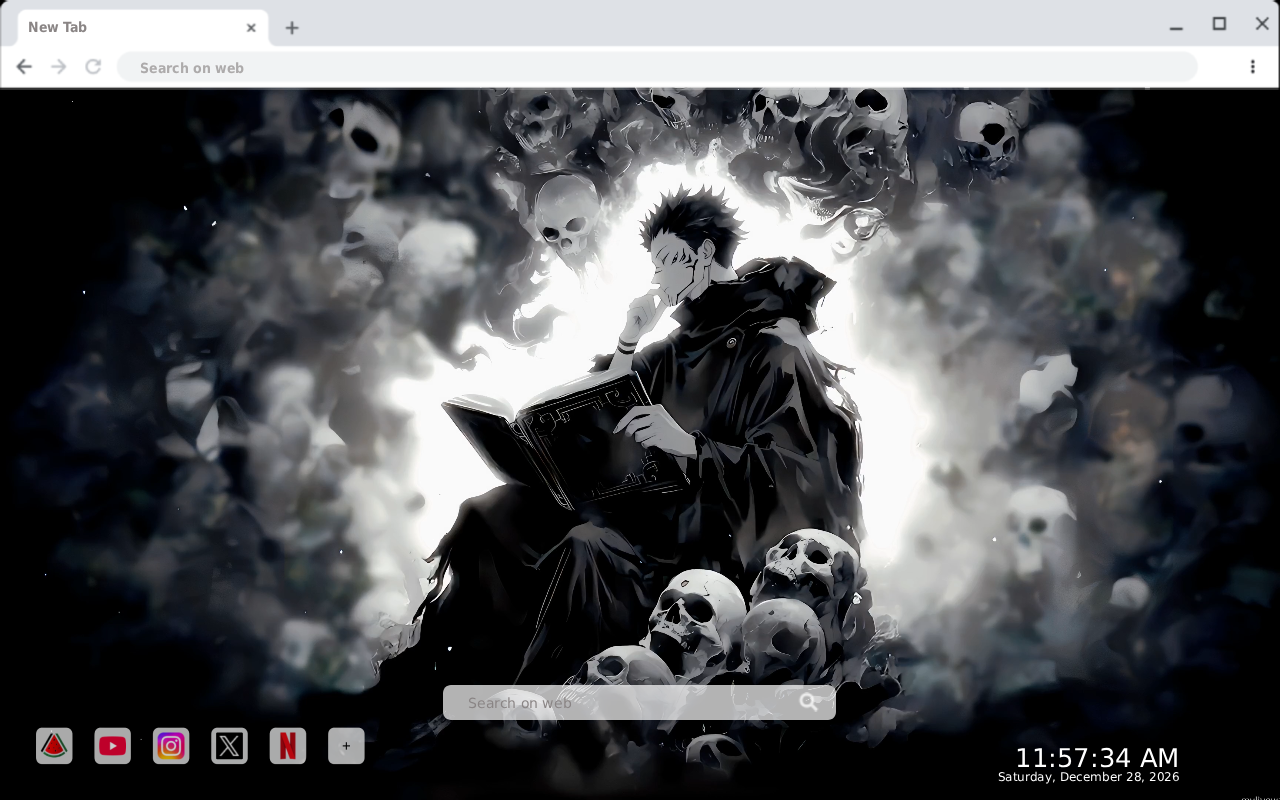The height and width of the screenshot is (800, 1280).
Task: Add a new shortcut with plus tile
Action: (x=346, y=746)
